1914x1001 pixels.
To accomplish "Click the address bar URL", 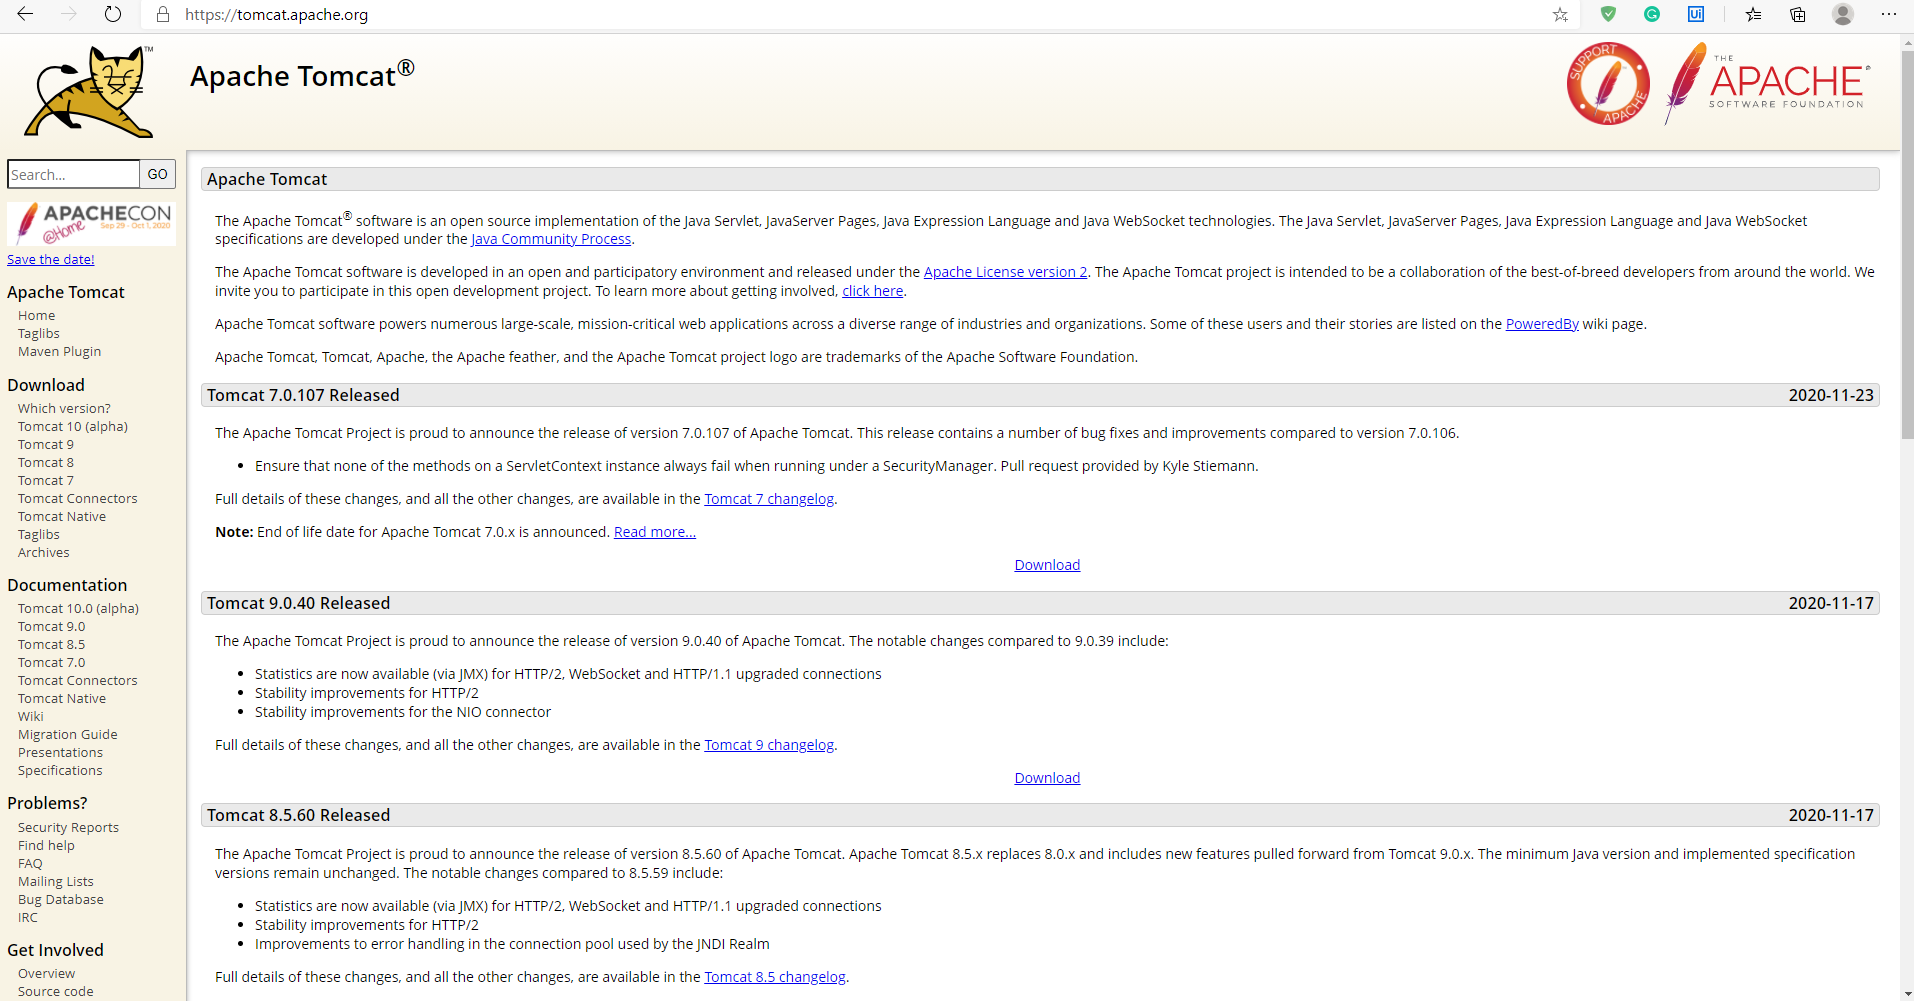I will tap(276, 15).
